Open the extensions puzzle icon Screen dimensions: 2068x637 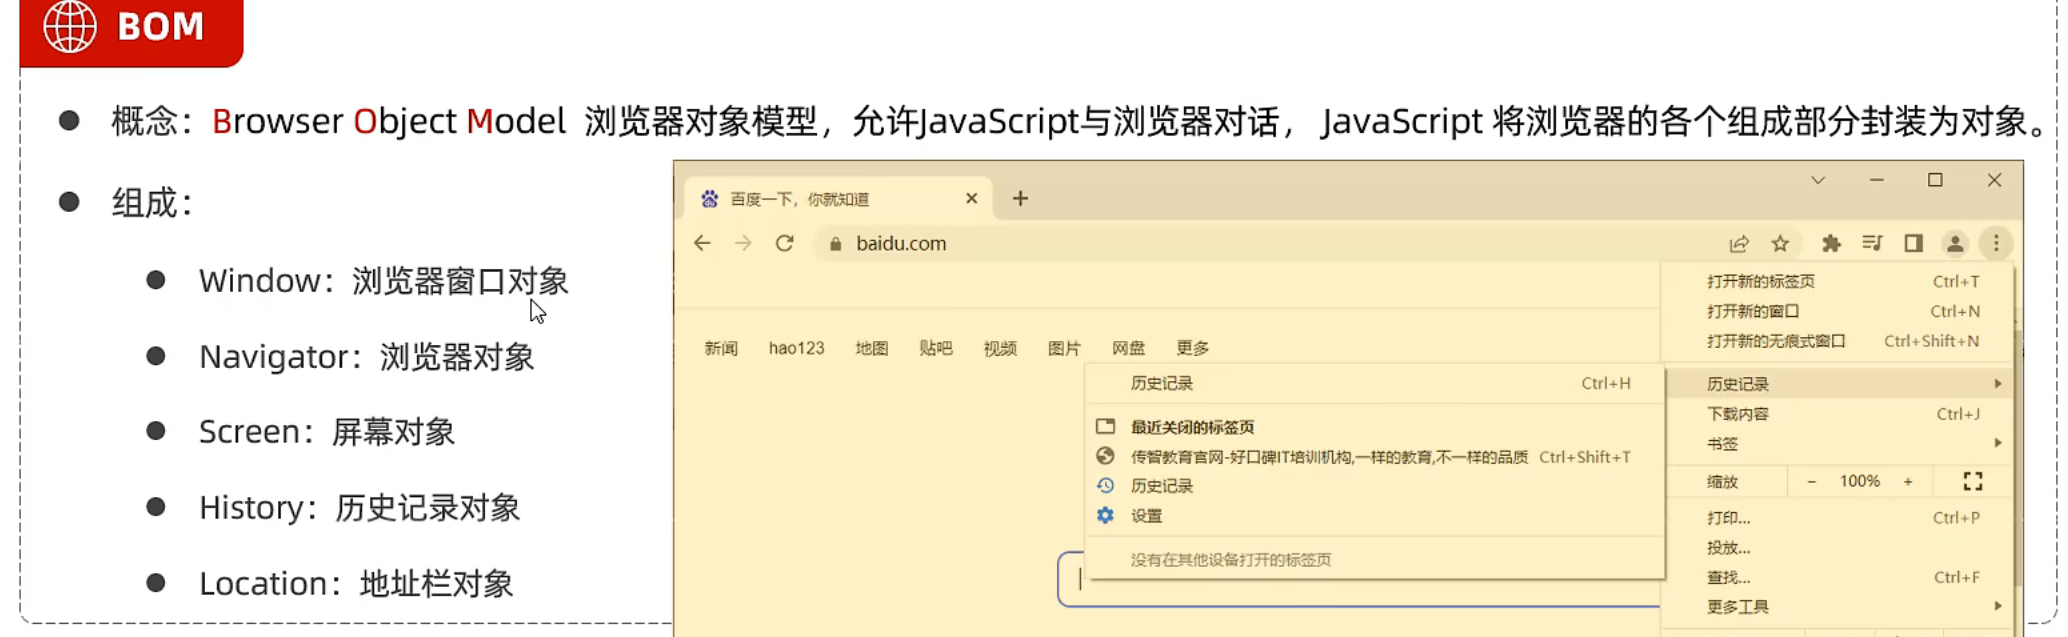click(1831, 244)
